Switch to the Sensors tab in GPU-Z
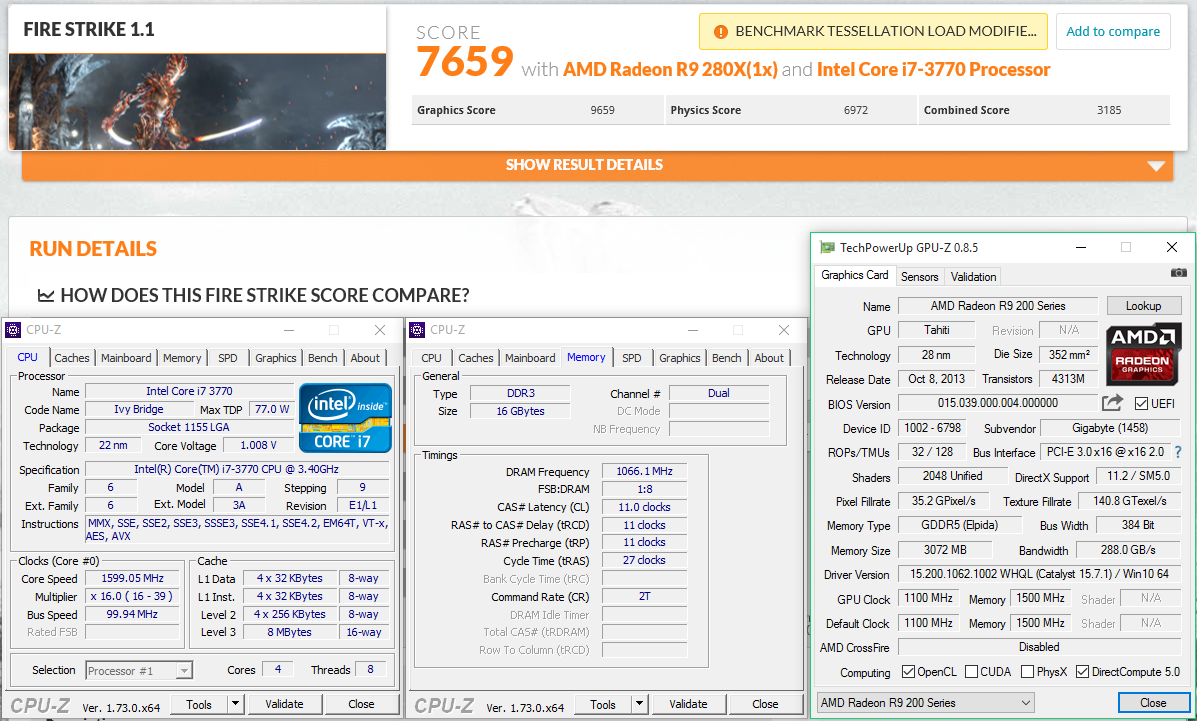This screenshot has width=1197, height=721. (x=919, y=276)
